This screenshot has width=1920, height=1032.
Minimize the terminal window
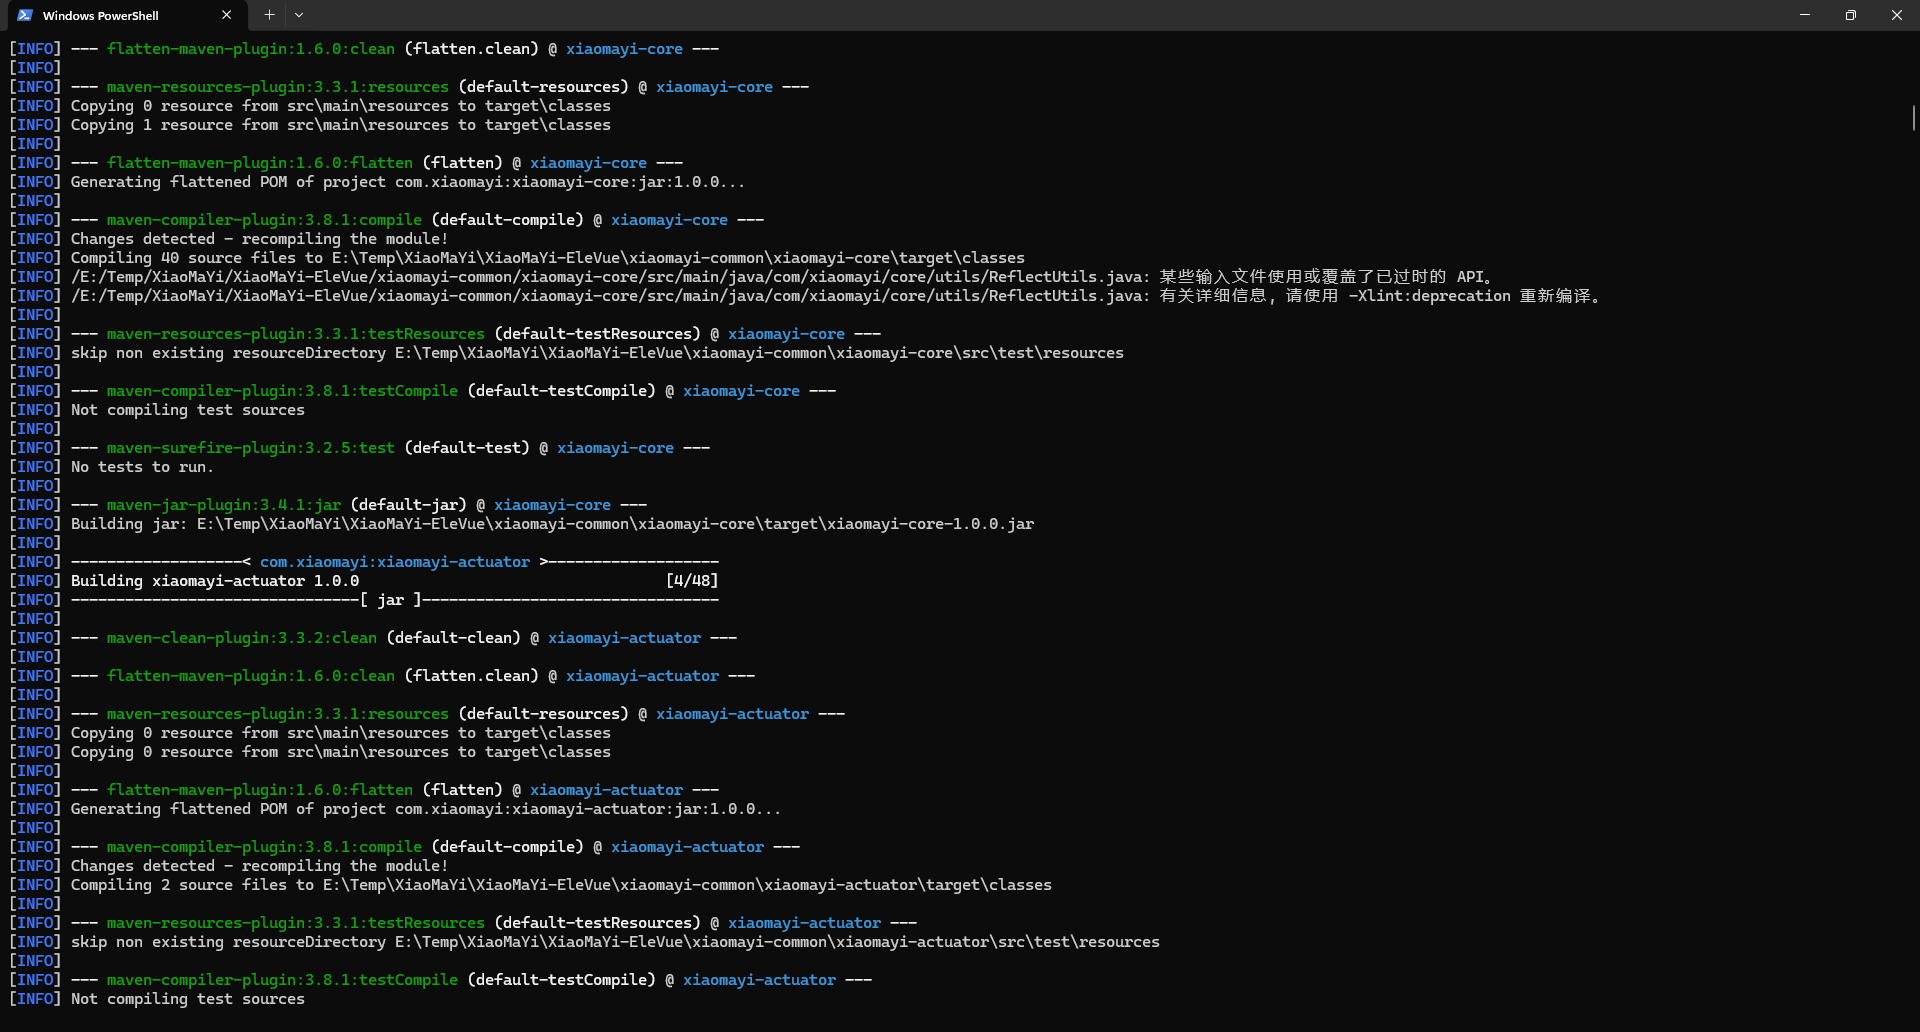click(x=1805, y=15)
